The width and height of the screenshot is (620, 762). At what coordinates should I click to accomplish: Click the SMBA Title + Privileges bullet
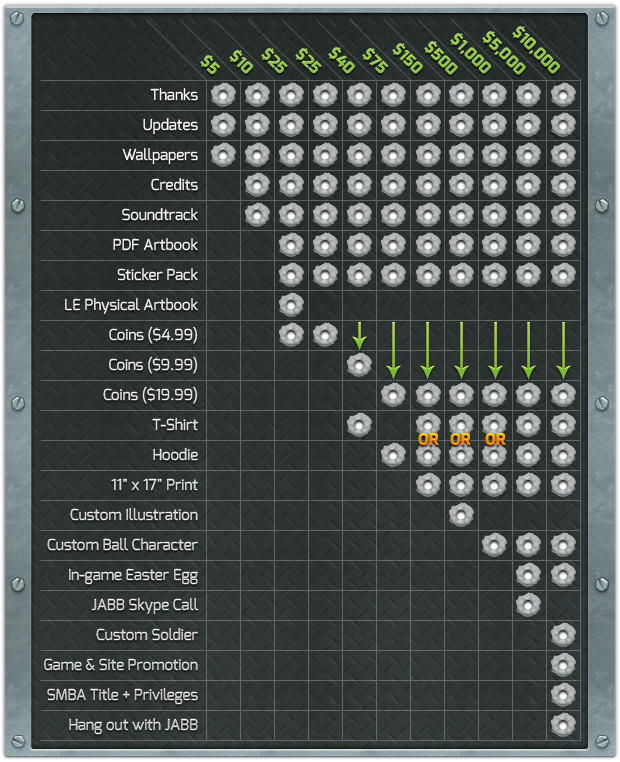click(x=563, y=695)
